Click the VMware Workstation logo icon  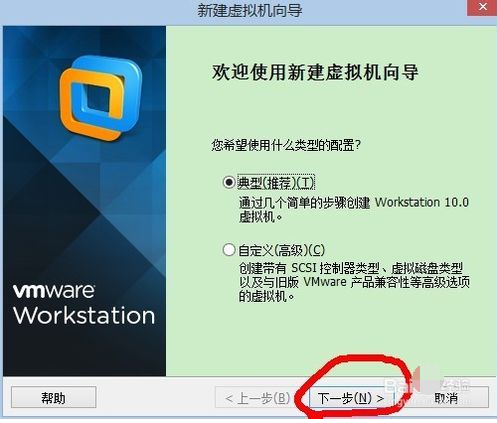[x=101, y=98]
